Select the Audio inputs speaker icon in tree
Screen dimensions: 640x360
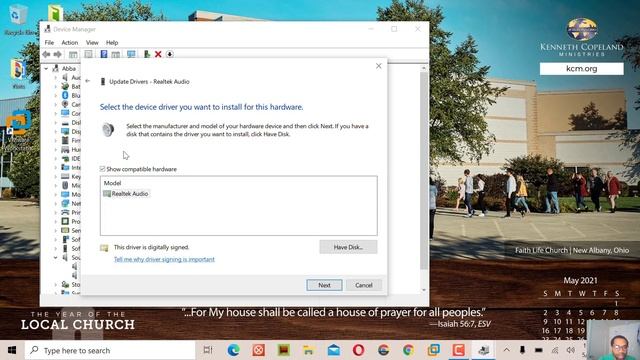(65, 78)
